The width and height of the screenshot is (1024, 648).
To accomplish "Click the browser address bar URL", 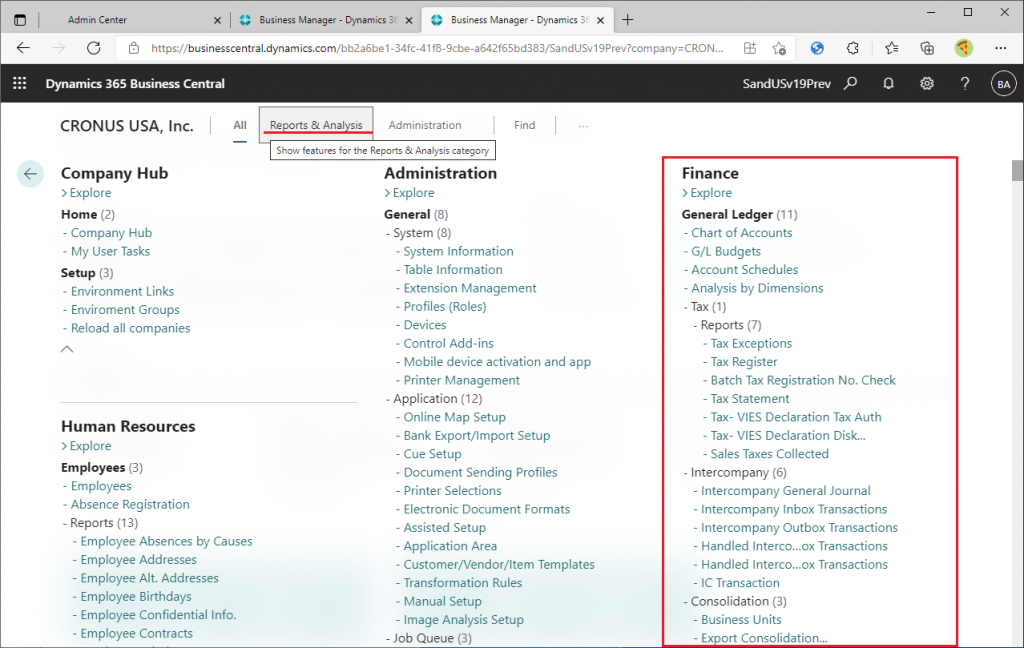I will (437, 48).
